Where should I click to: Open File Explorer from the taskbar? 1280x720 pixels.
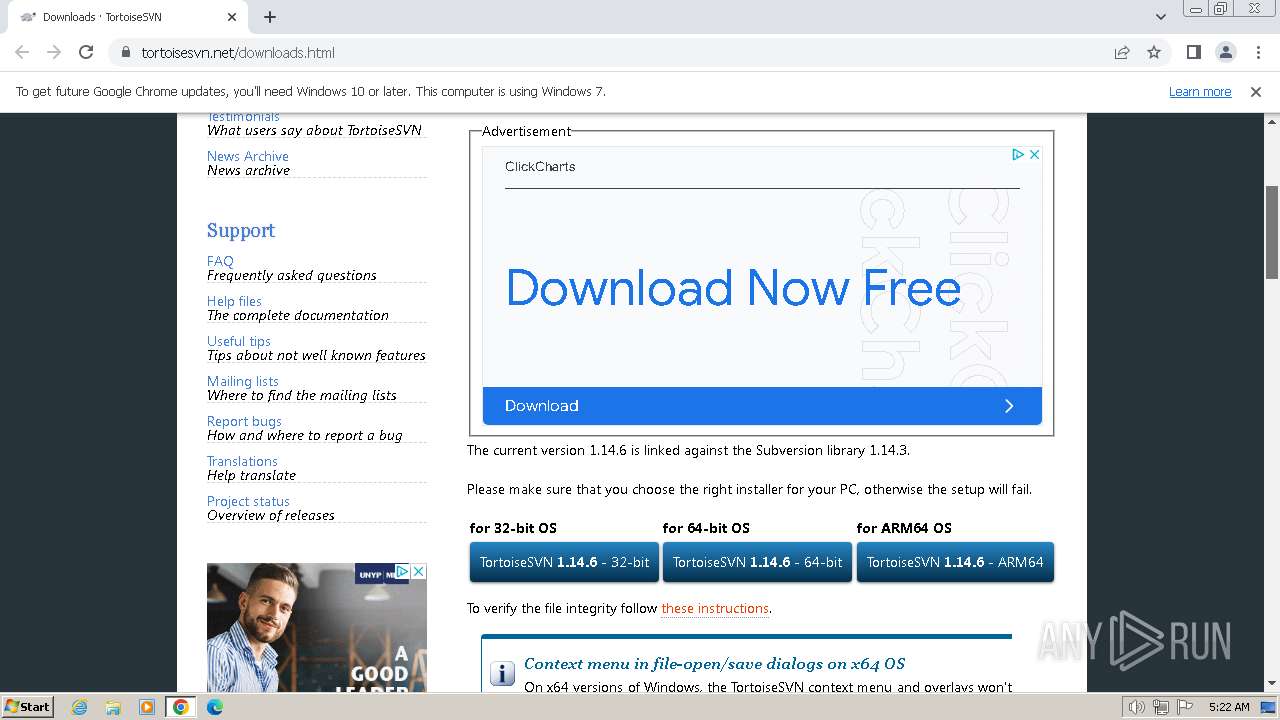[113, 707]
